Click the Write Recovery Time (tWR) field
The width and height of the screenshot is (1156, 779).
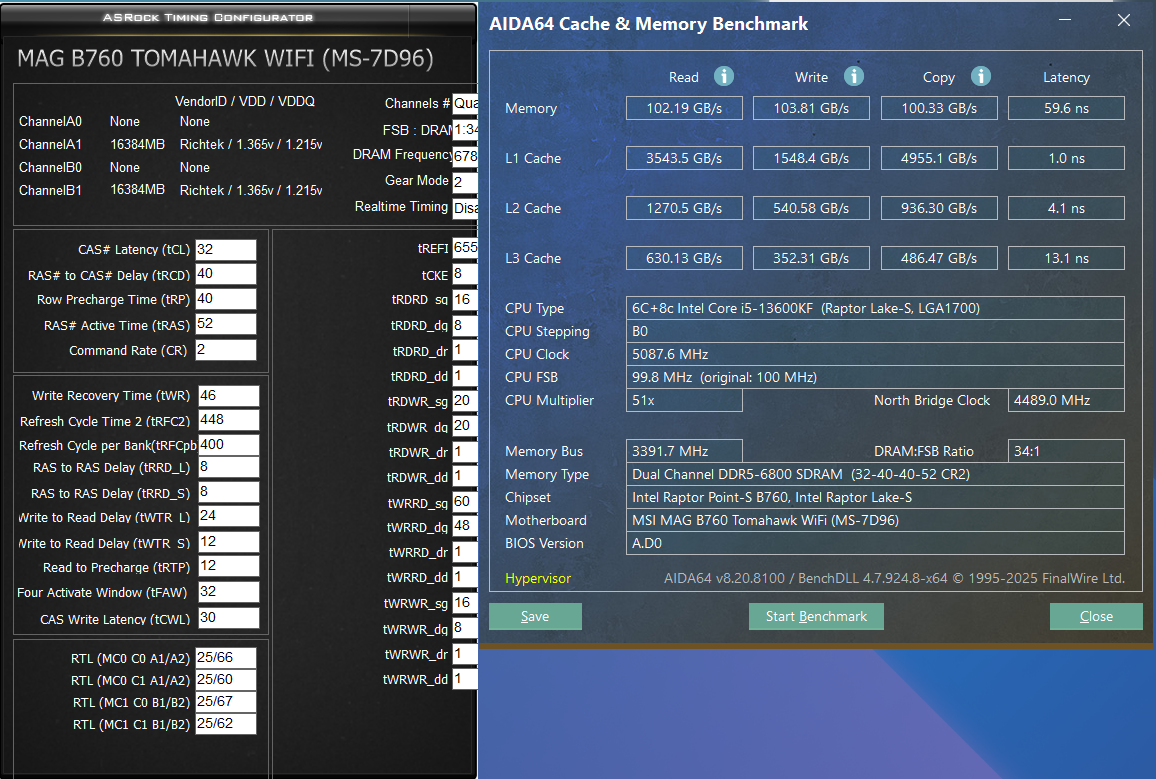(229, 396)
